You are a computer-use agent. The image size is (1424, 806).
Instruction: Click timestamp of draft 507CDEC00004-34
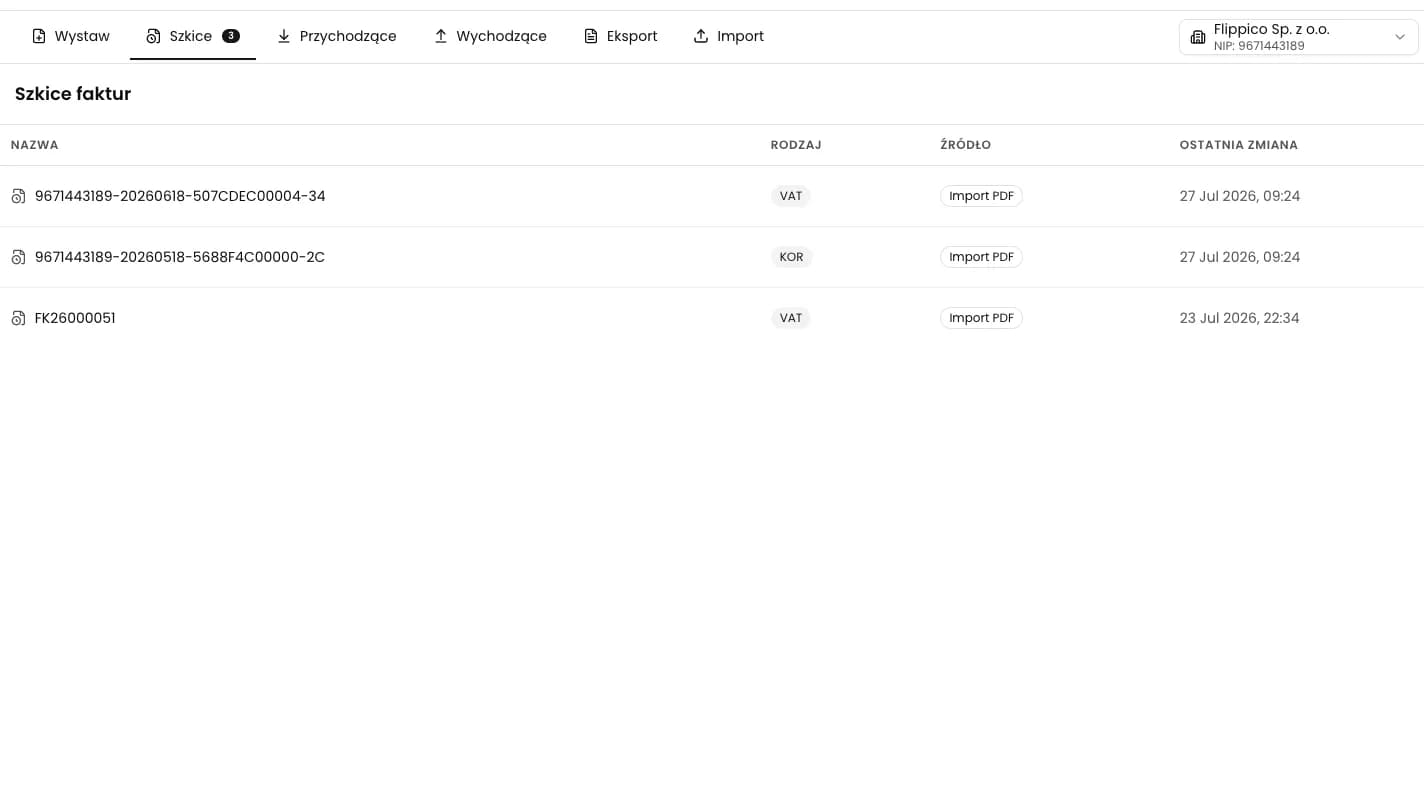click(x=1240, y=196)
